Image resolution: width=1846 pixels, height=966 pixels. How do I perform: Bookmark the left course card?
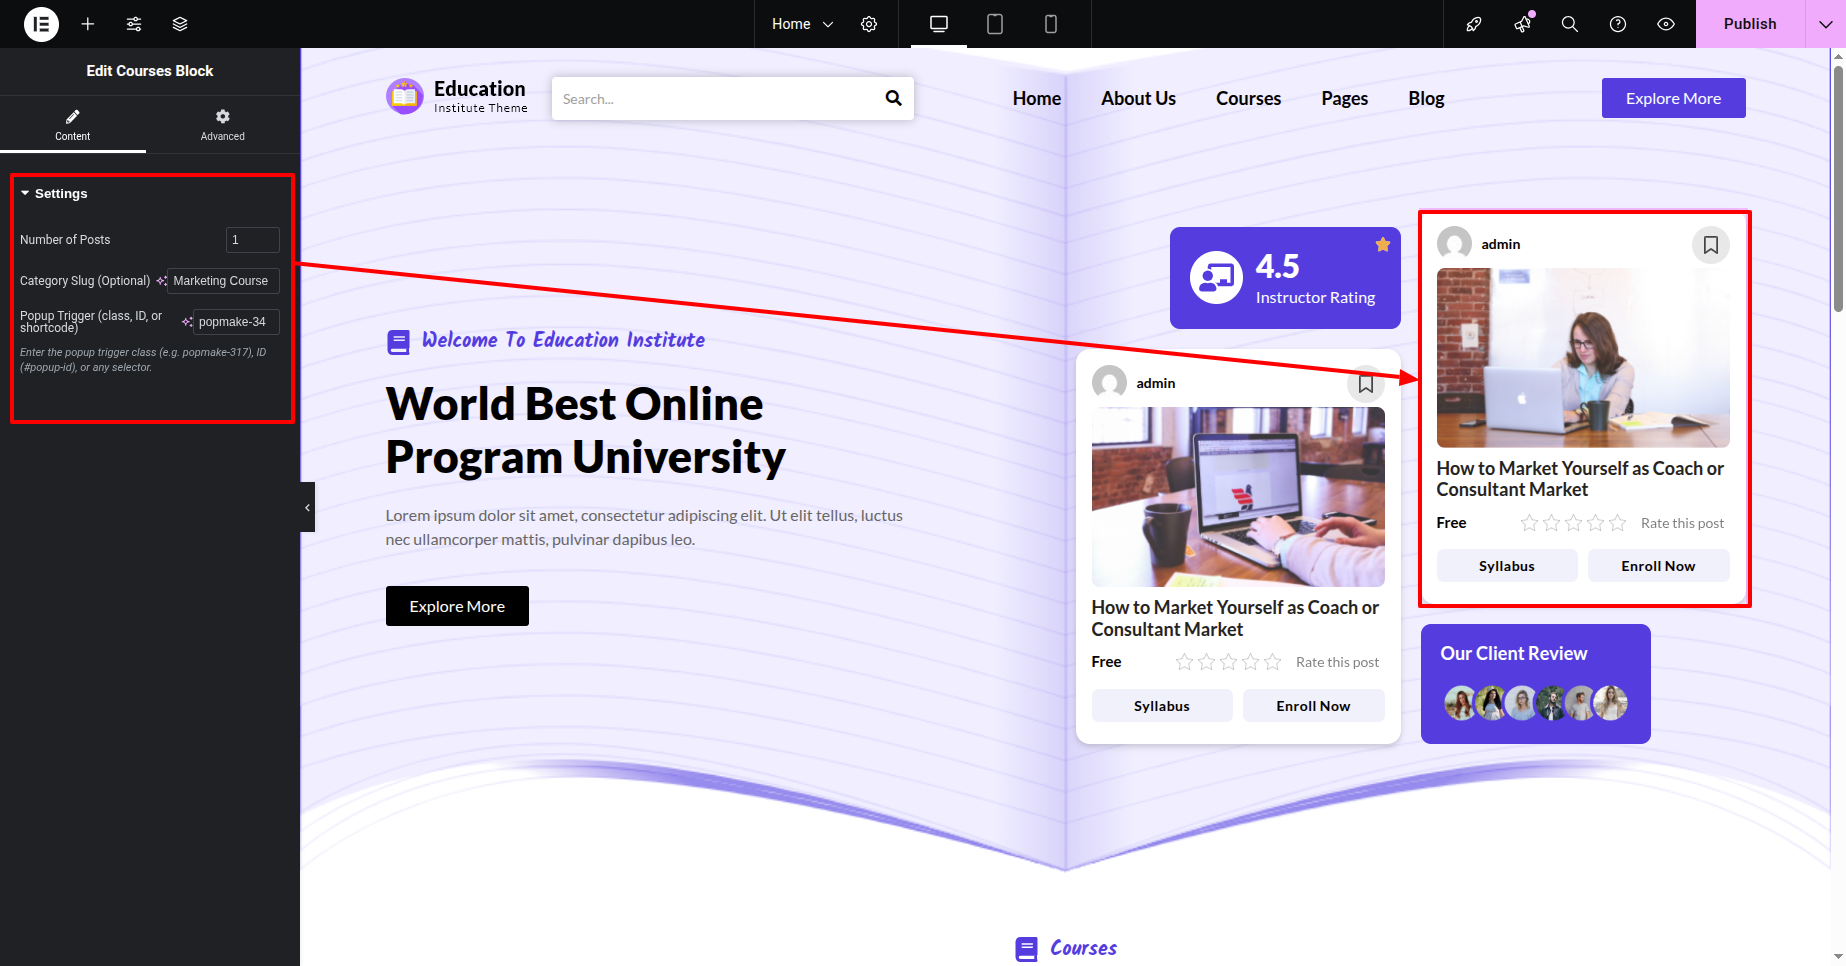[x=1366, y=384]
